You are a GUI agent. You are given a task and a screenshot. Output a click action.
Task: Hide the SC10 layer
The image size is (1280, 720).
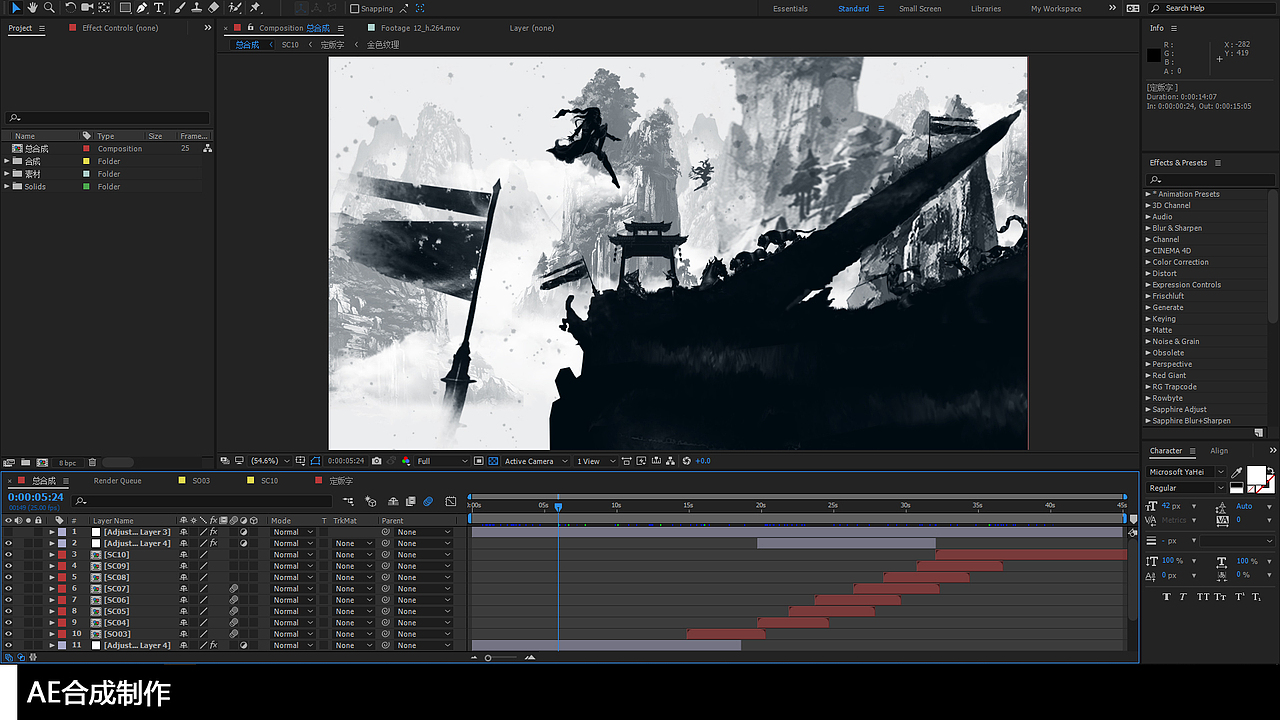pyautogui.click(x=9, y=555)
